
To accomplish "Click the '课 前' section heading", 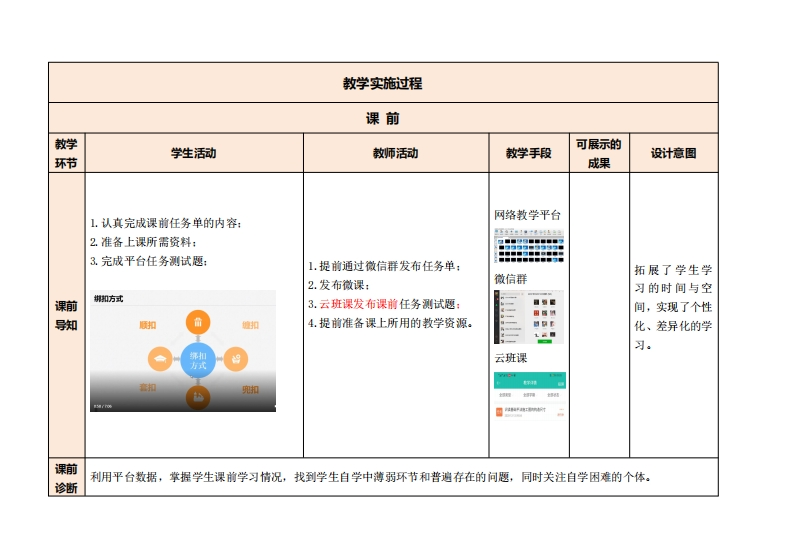I will coord(382,118).
